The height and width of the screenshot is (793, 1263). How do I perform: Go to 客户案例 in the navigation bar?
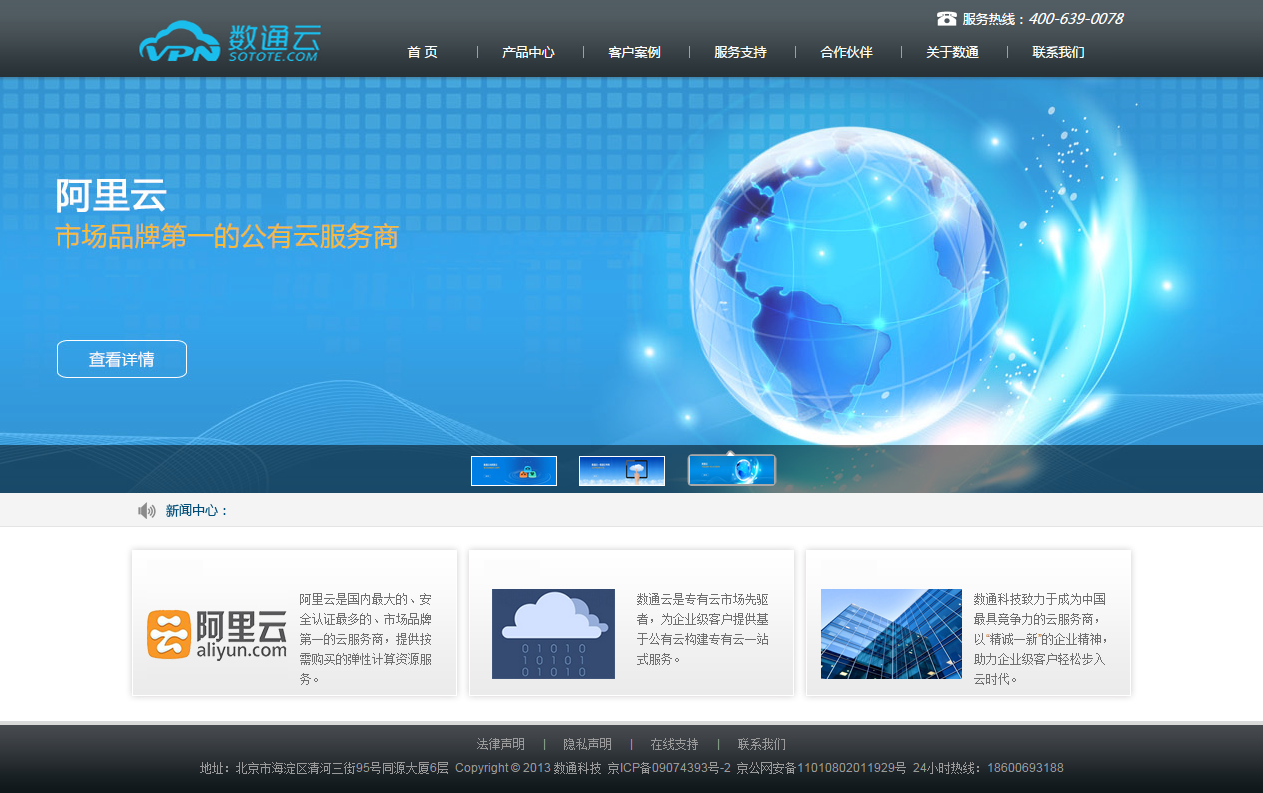[x=634, y=52]
